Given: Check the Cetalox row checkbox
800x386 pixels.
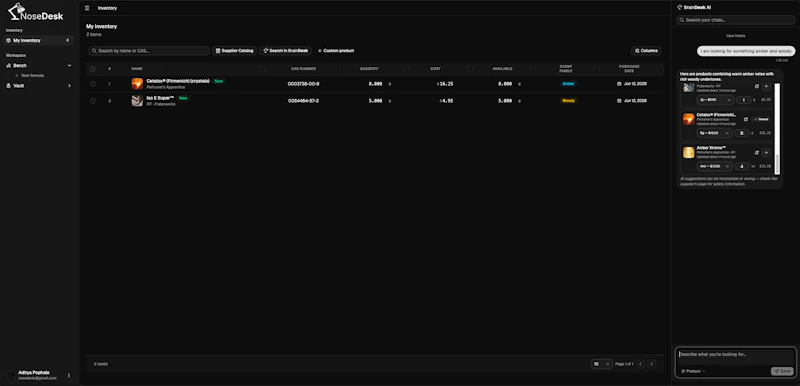Looking at the screenshot, I should [93, 84].
